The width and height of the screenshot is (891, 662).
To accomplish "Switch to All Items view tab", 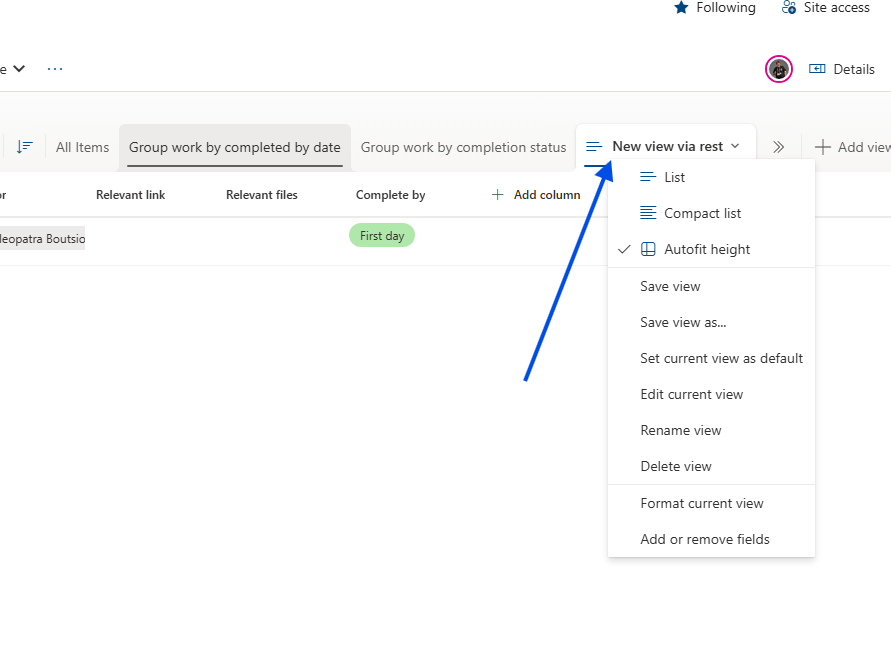I will click(x=82, y=147).
